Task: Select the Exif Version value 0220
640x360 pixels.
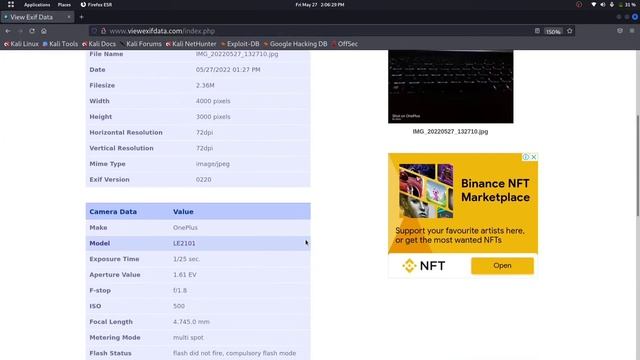Action: [x=203, y=180]
